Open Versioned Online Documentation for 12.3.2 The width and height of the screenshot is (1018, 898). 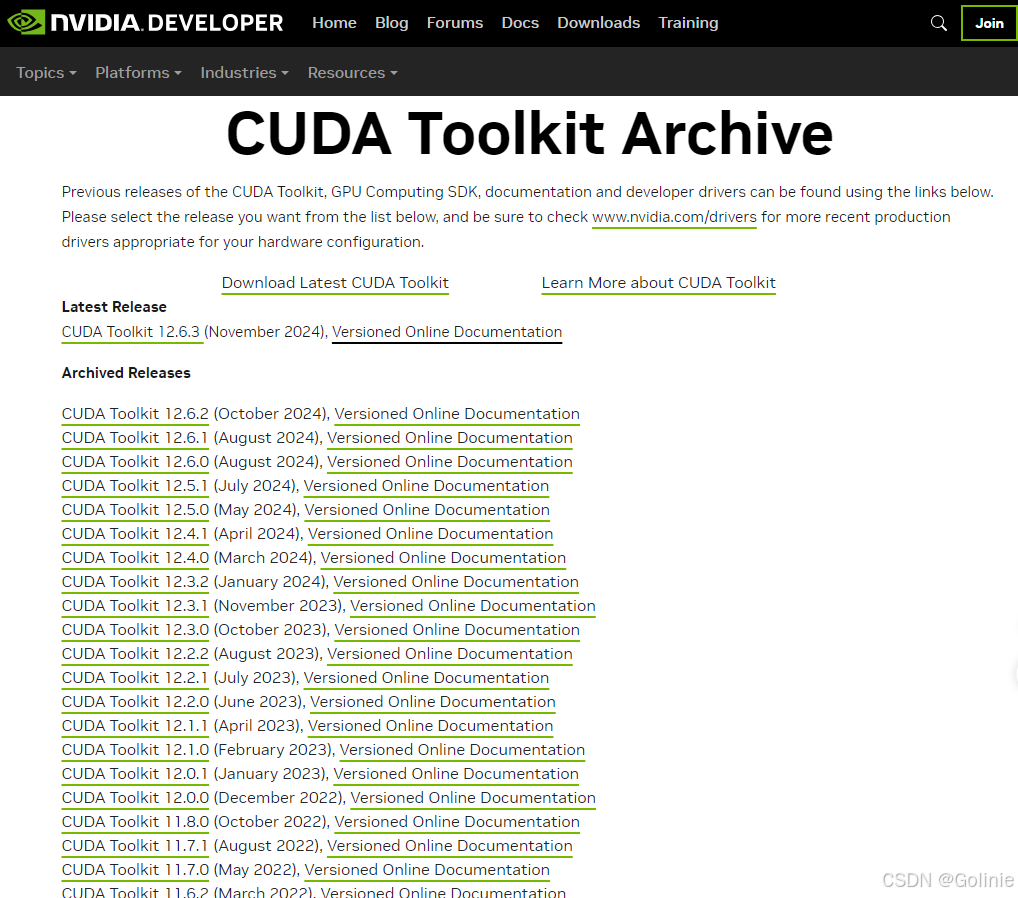tap(456, 582)
